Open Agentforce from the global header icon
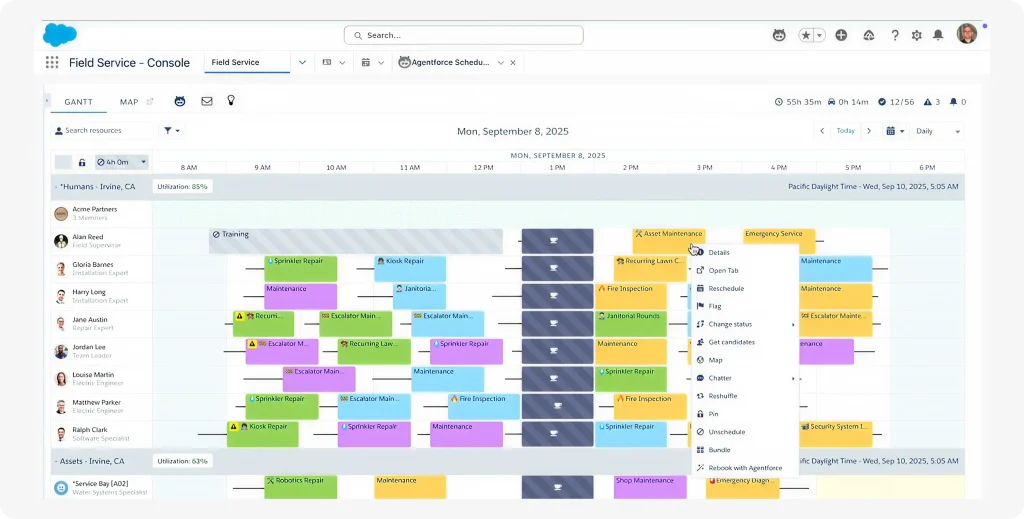 (x=779, y=35)
